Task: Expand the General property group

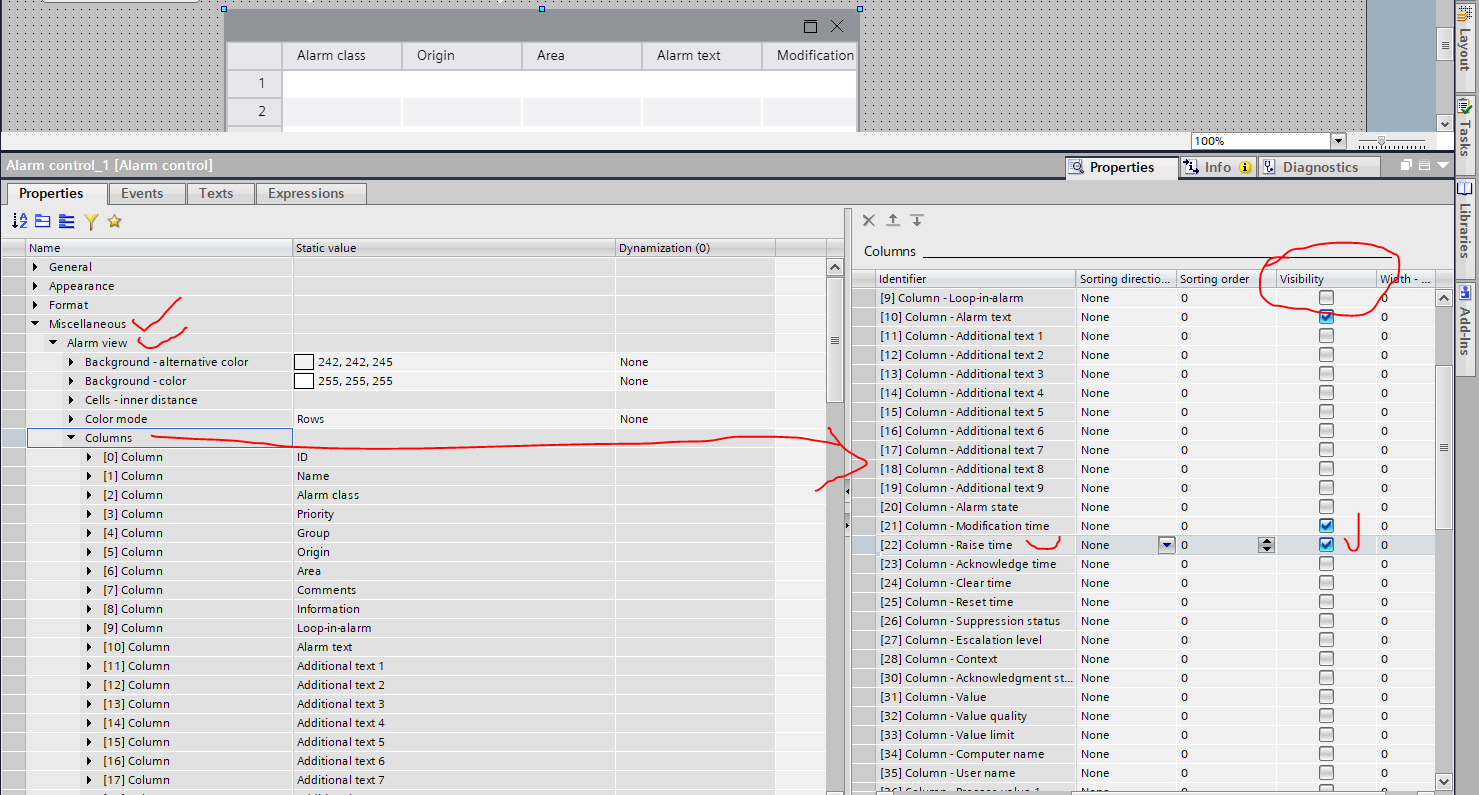Action: (37, 267)
